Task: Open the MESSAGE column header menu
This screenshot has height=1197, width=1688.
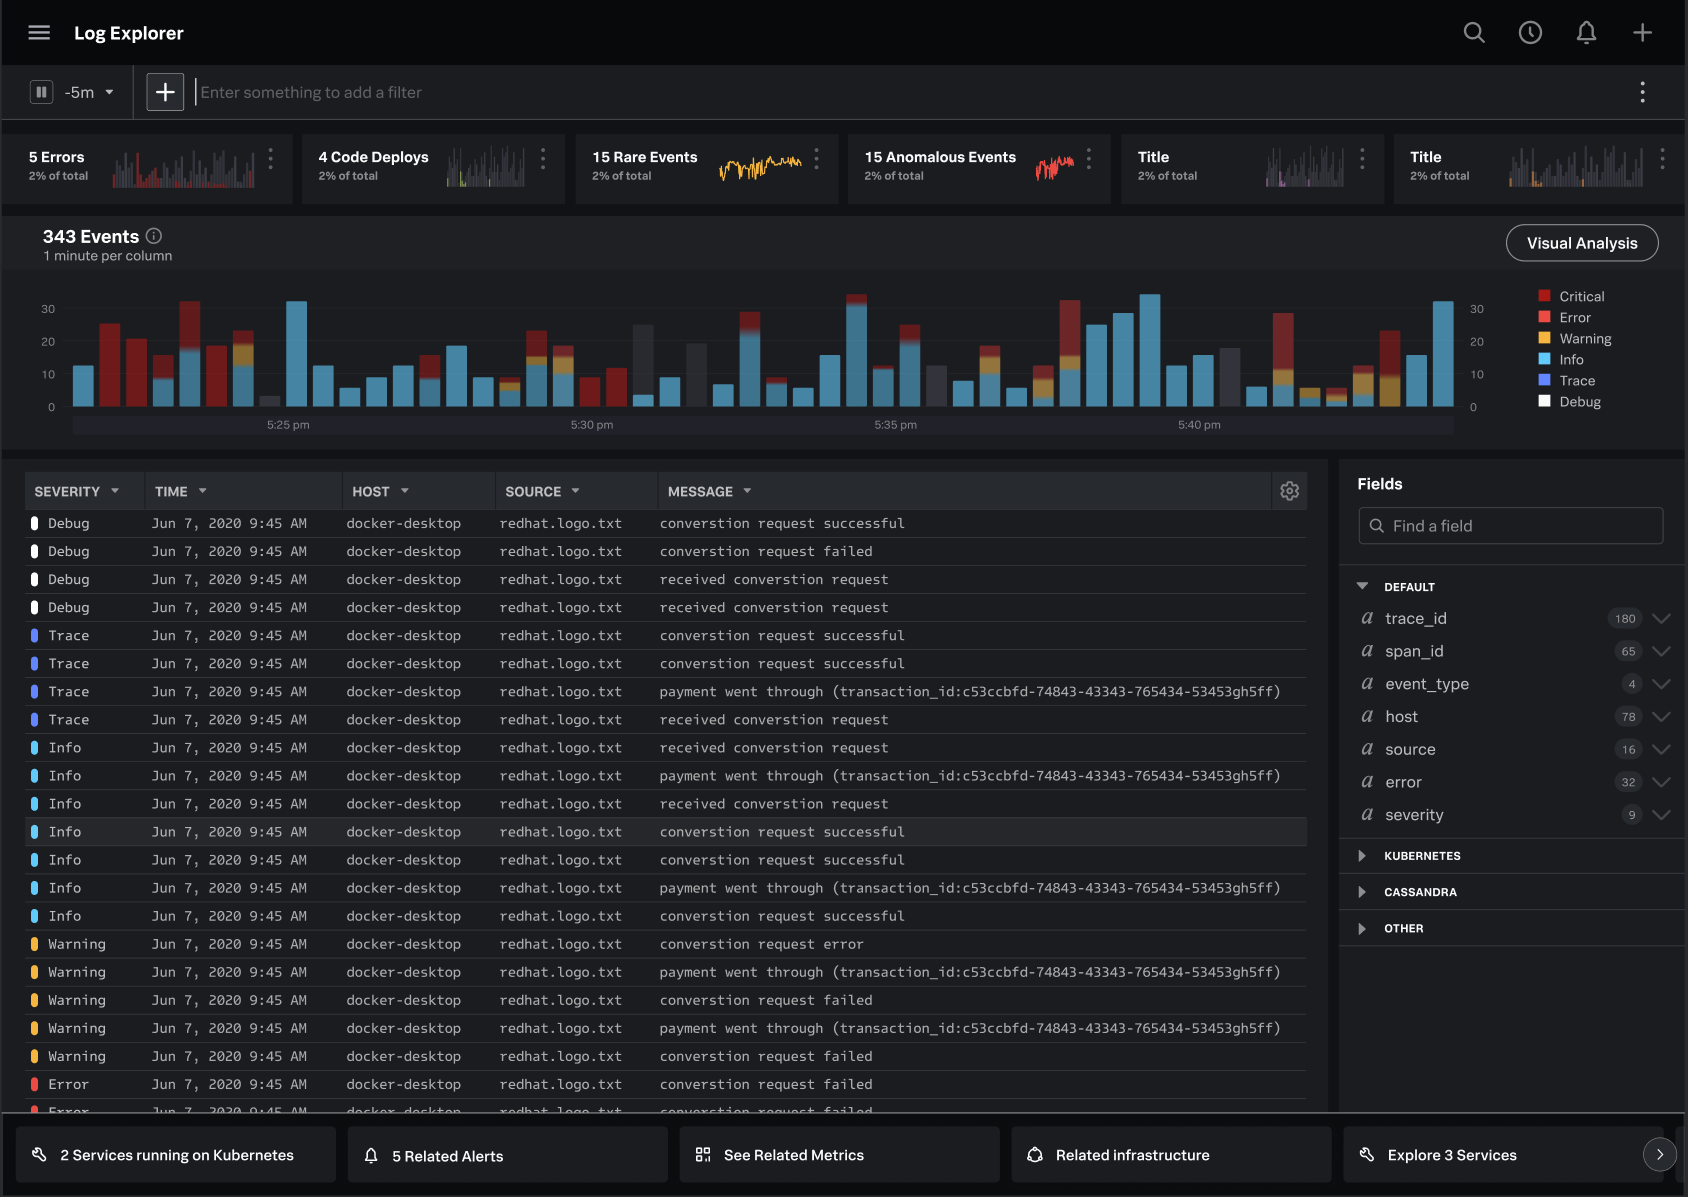Action: click(747, 491)
